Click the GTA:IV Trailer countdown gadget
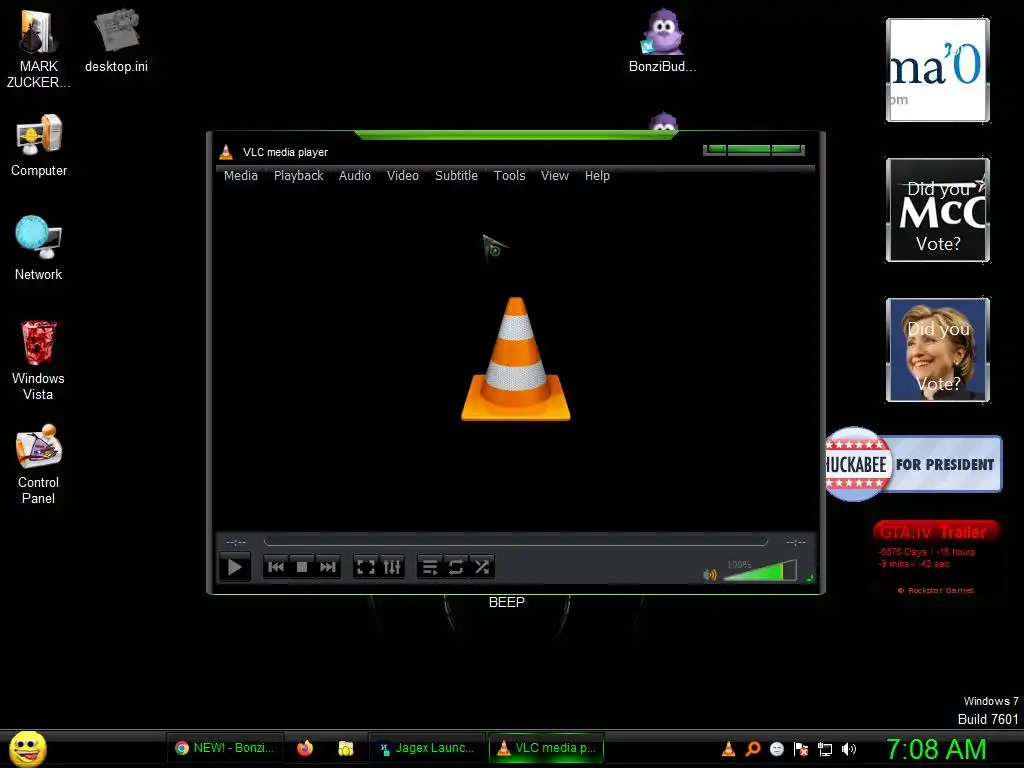 point(936,557)
